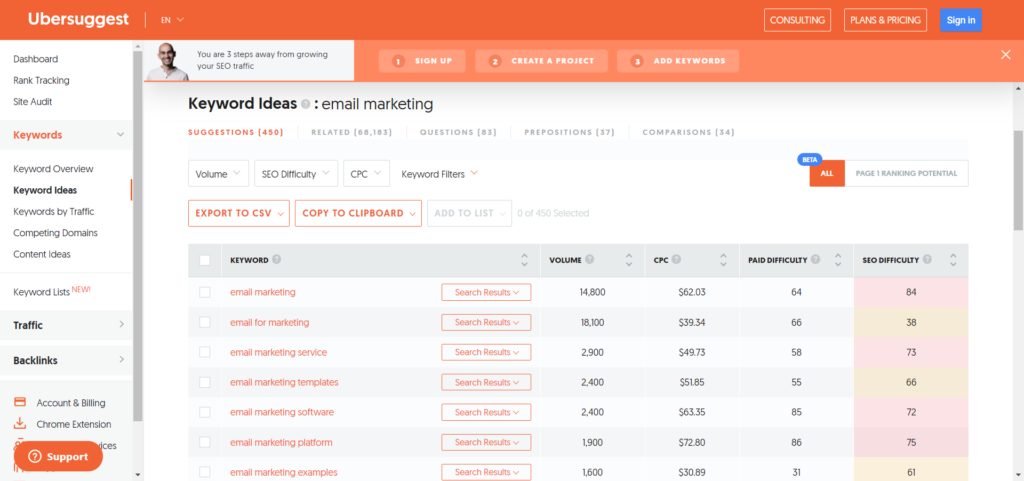Viewport: 1024px width, 481px height.
Task: Expand the Keyword Filters options
Action: pyautogui.click(x=440, y=174)
